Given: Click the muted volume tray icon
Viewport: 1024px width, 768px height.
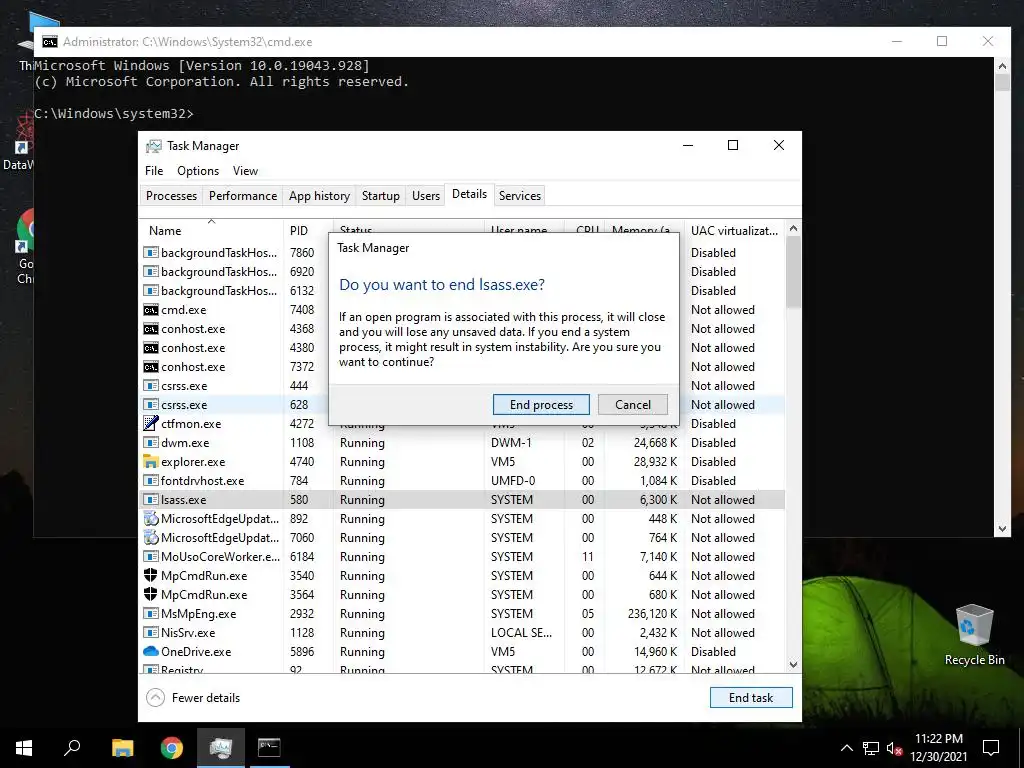Looking at the screenshot, I should (x=894, y=748).
